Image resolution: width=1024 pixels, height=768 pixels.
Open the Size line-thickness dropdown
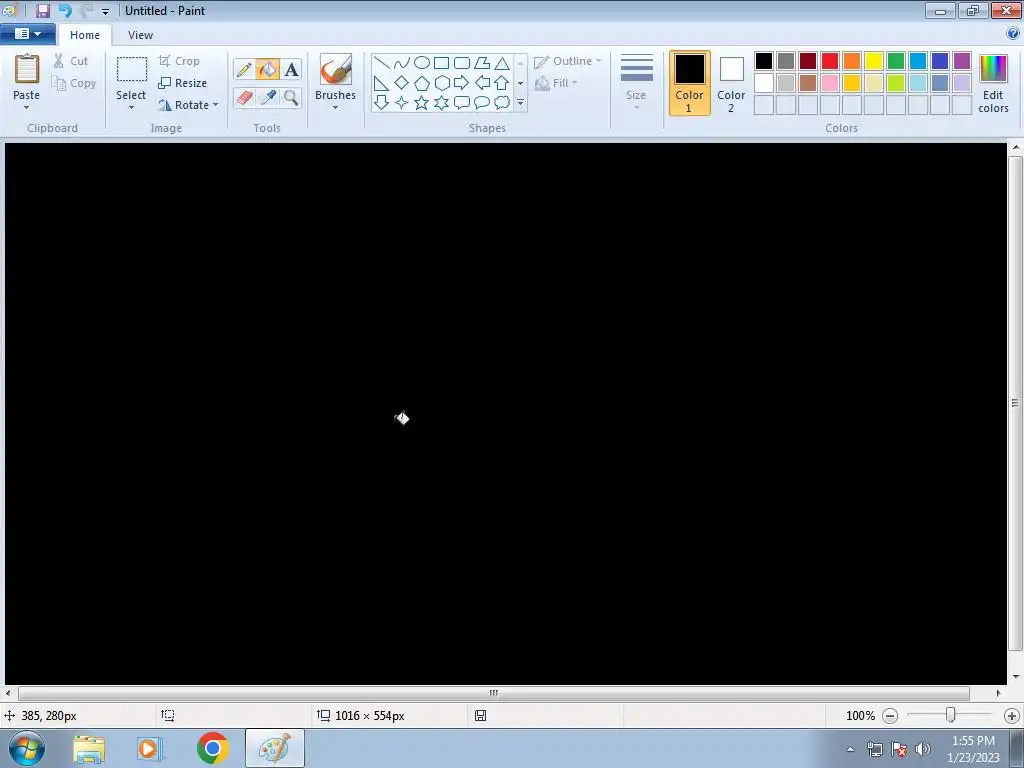(x=636, y=82)
